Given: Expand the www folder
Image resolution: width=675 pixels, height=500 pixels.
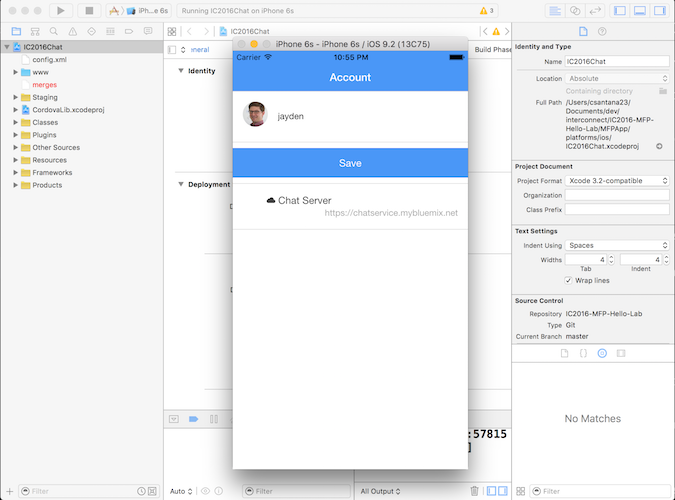Looking at the screenshot, I should click(15, 72).
